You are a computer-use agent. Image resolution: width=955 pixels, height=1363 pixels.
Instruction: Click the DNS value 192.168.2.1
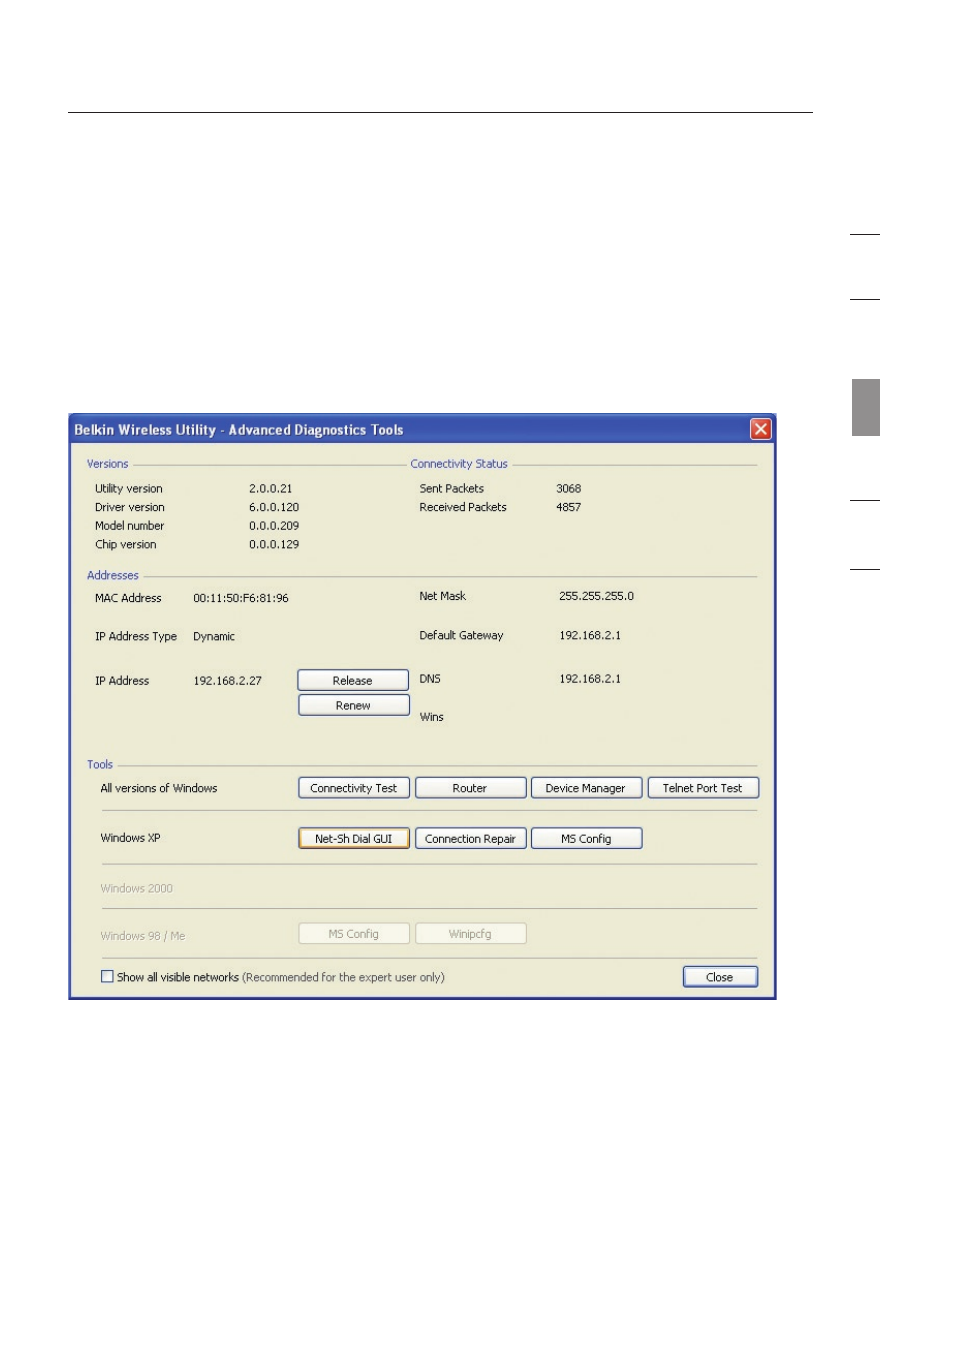tap(590, 679)
